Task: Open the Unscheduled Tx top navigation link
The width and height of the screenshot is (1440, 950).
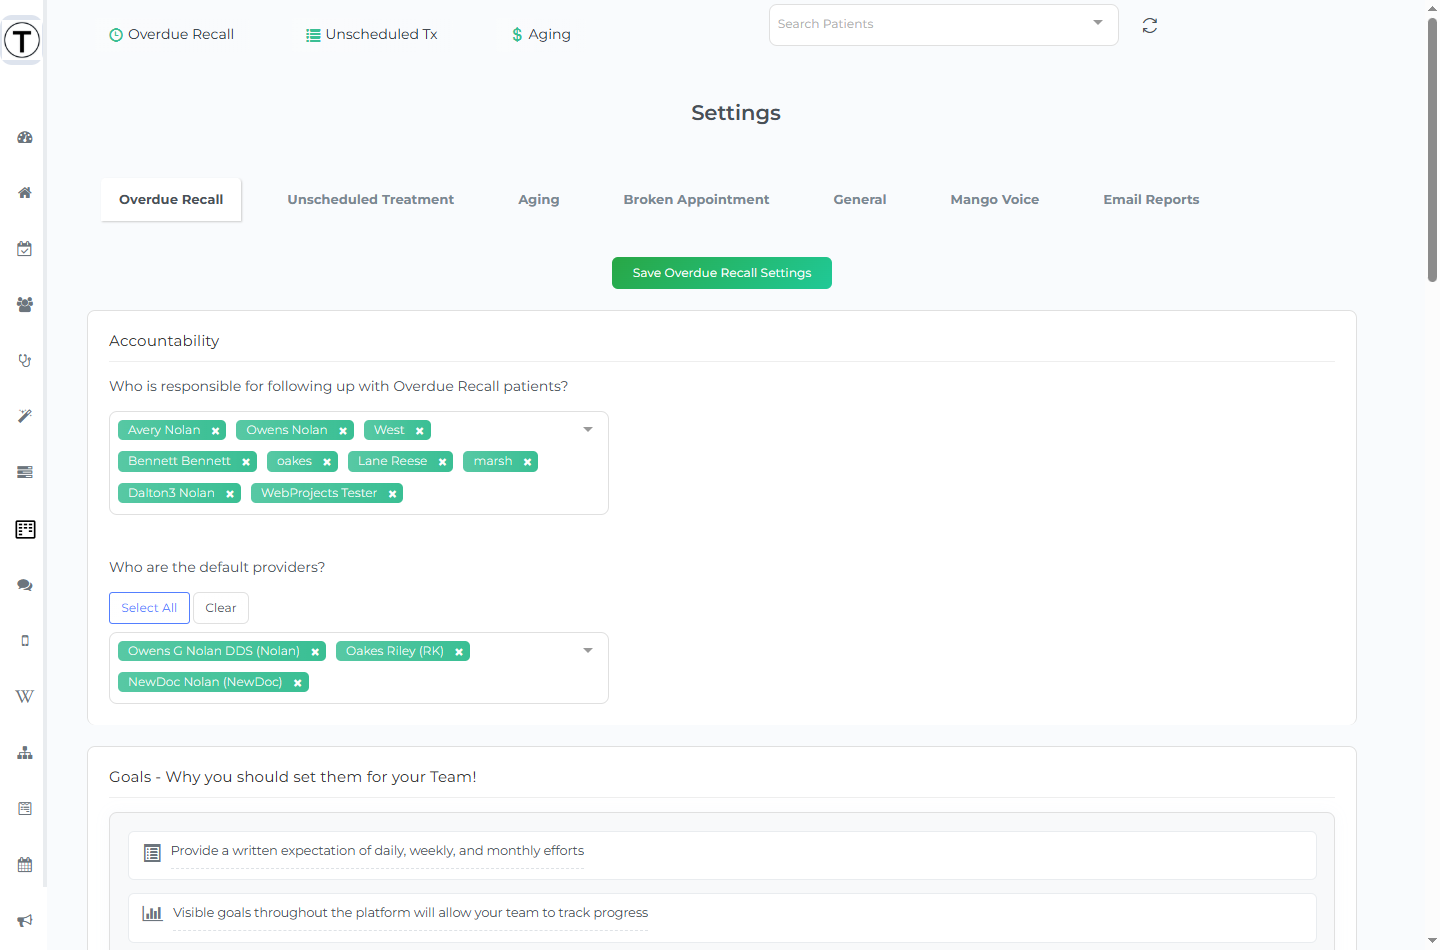Action: click(372, 34)
